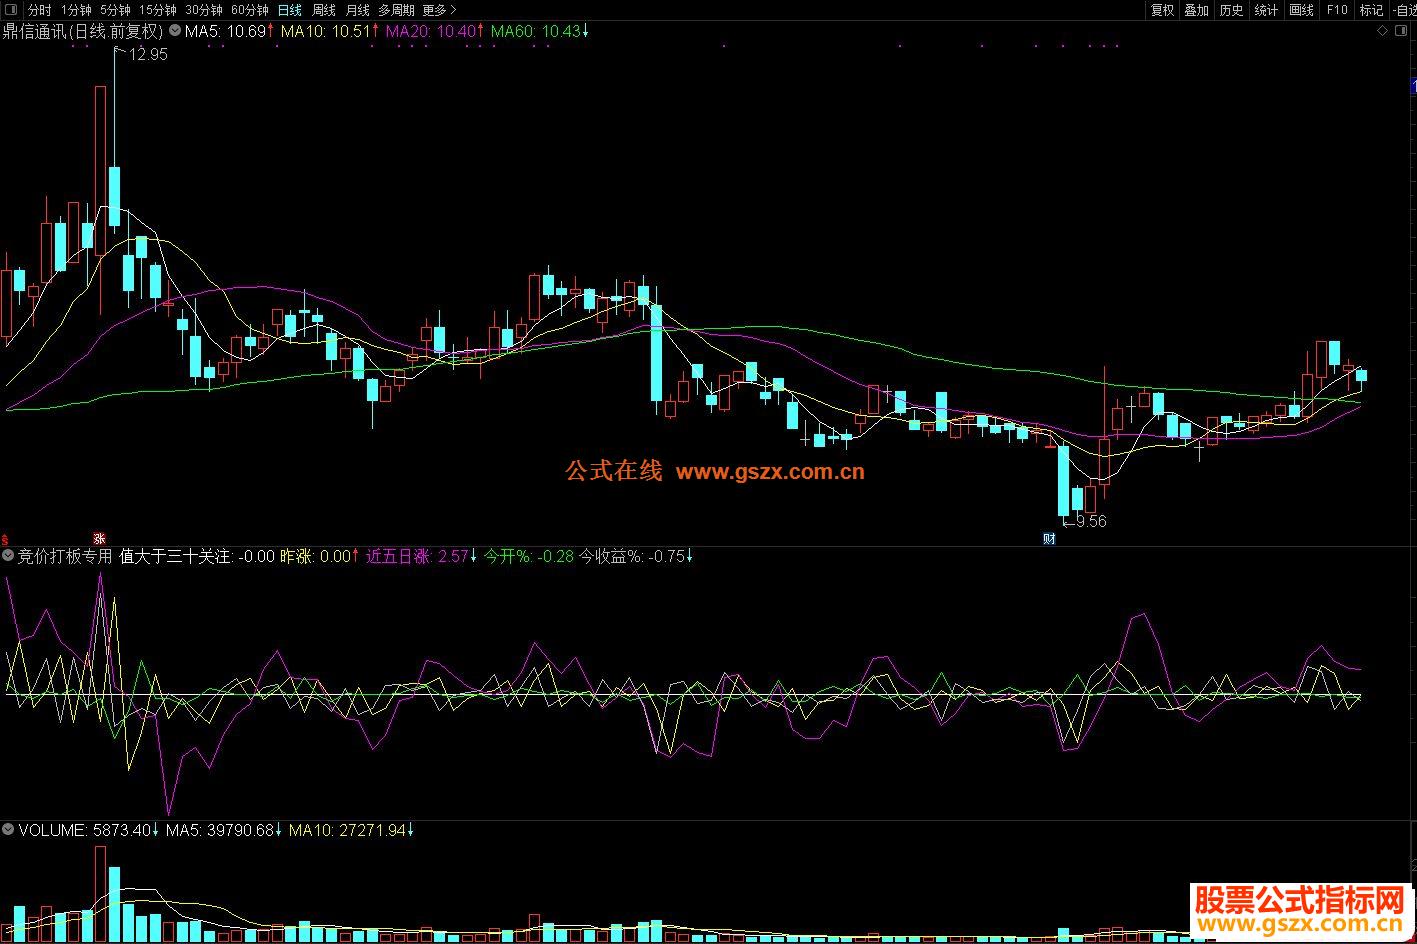The image size is (1417, 944).
Task: Select the 日线 daily period
Action: click(290, 10)
